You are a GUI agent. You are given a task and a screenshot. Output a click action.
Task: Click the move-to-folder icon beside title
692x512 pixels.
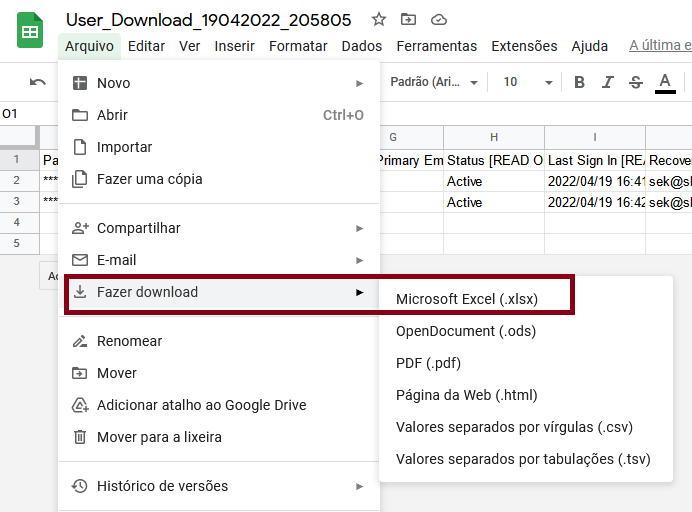click(408, 19)
